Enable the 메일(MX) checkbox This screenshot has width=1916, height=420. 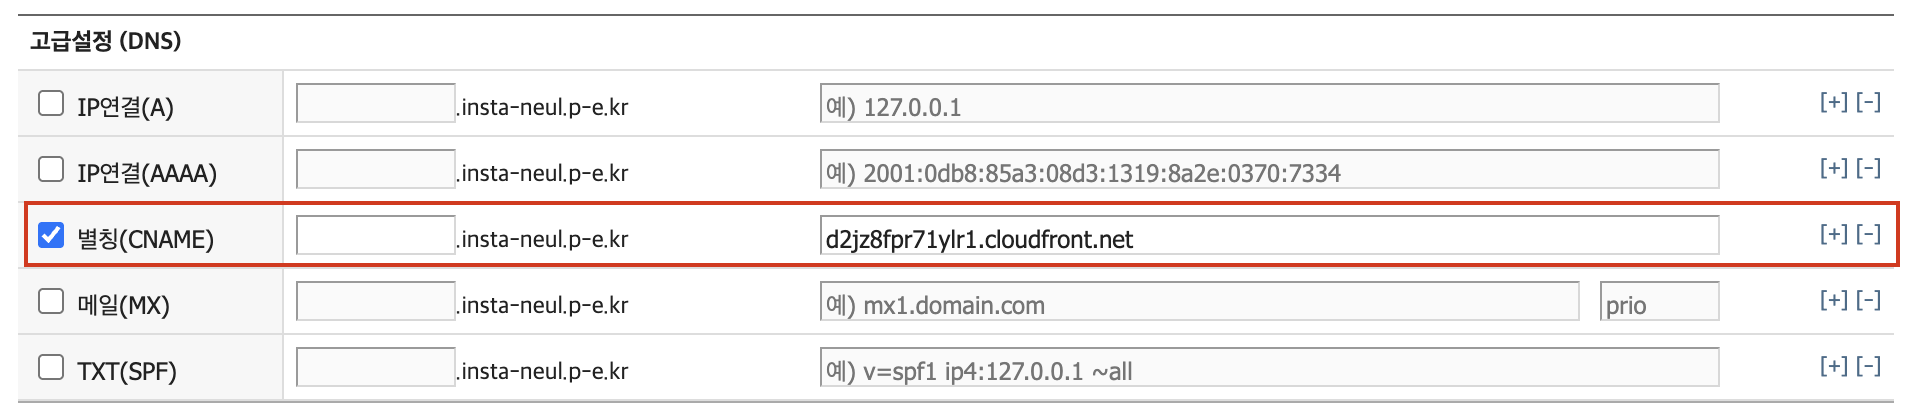point(51,301)
